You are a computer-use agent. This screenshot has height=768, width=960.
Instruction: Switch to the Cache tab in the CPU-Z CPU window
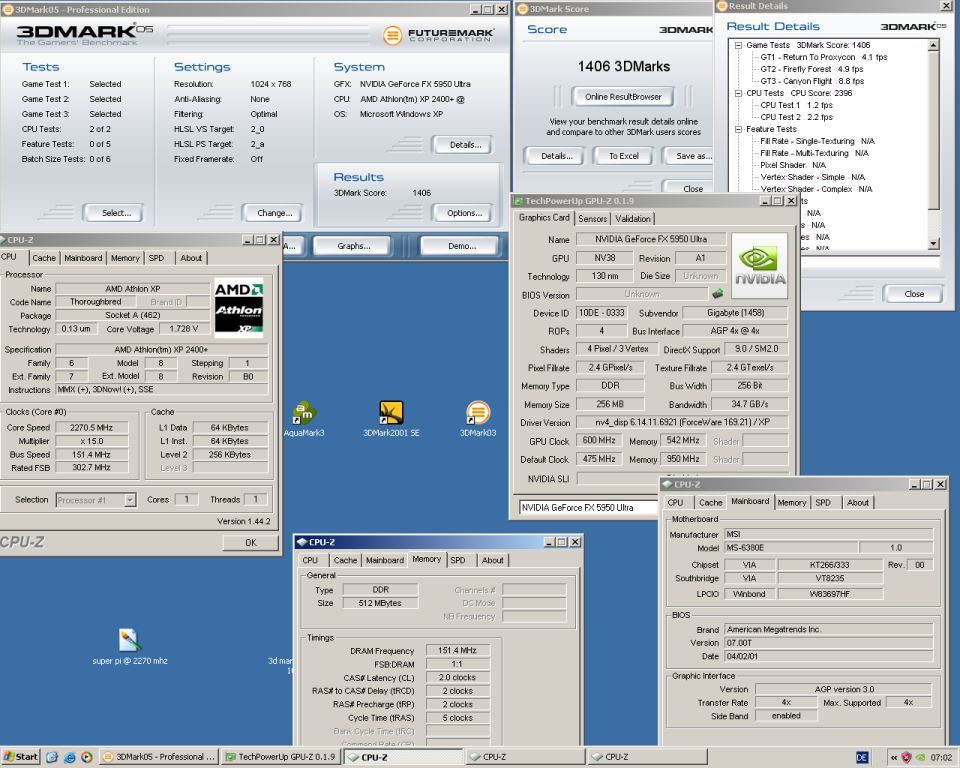point(43,258)
